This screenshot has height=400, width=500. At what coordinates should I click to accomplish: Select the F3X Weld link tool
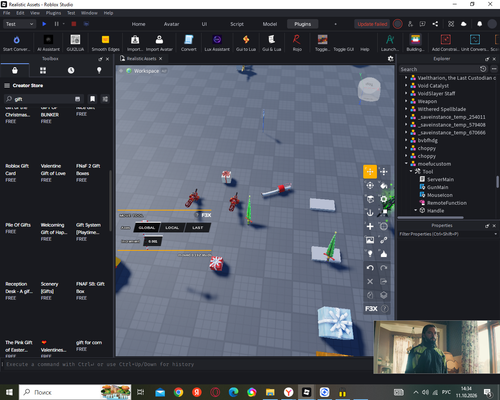point(384,240)
